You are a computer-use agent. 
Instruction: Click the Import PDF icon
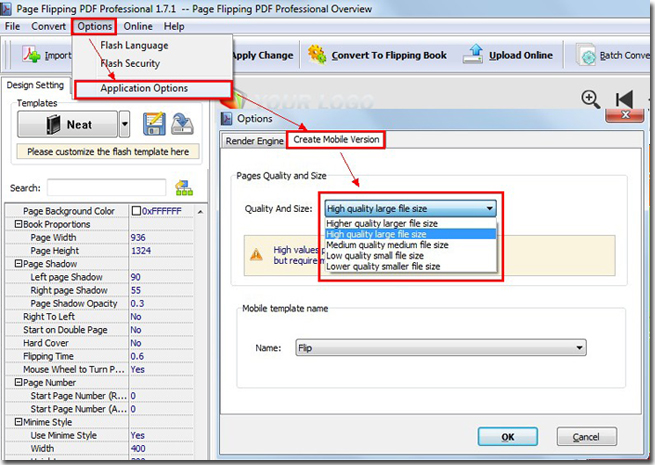tap(31, 55)
